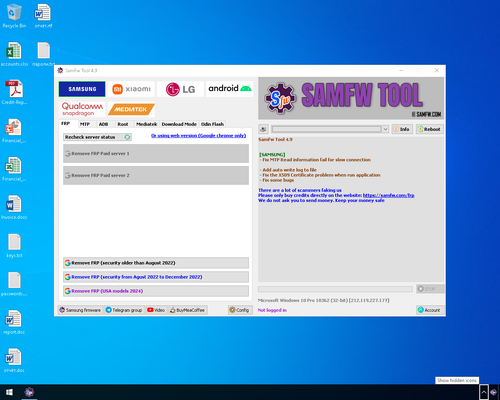Click the SamFw Tool taskbar icon
Screen dimensions: 500x400
tap(29, 392)
